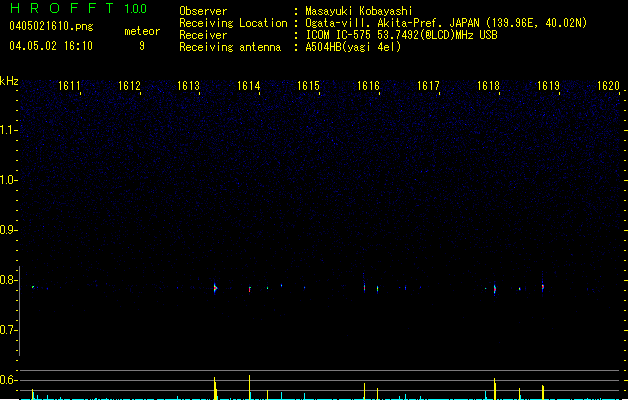Click the 1613 time axis label

click(189, 86)
